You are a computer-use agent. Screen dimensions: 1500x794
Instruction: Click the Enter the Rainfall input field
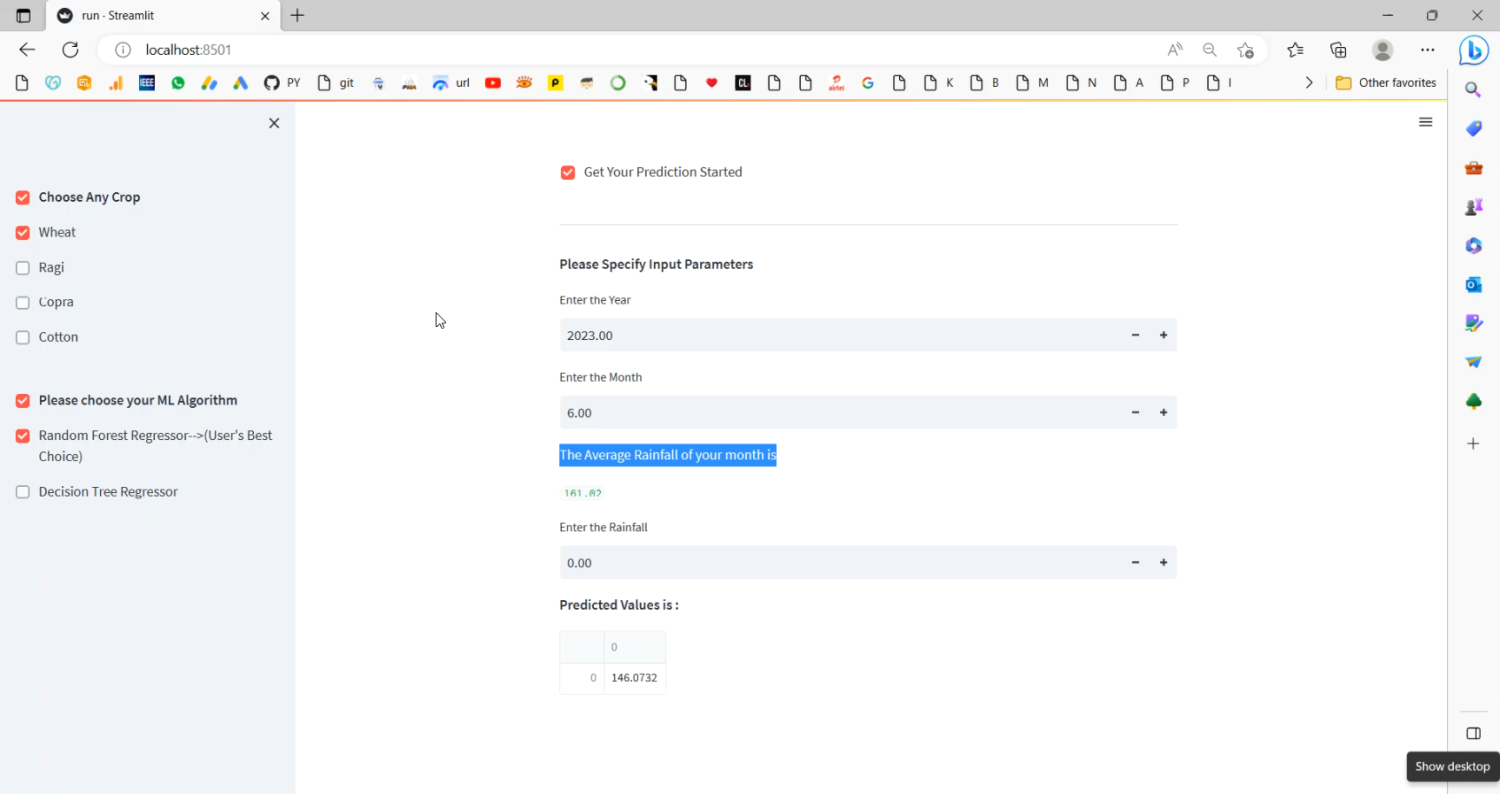[x=840, y=563]
